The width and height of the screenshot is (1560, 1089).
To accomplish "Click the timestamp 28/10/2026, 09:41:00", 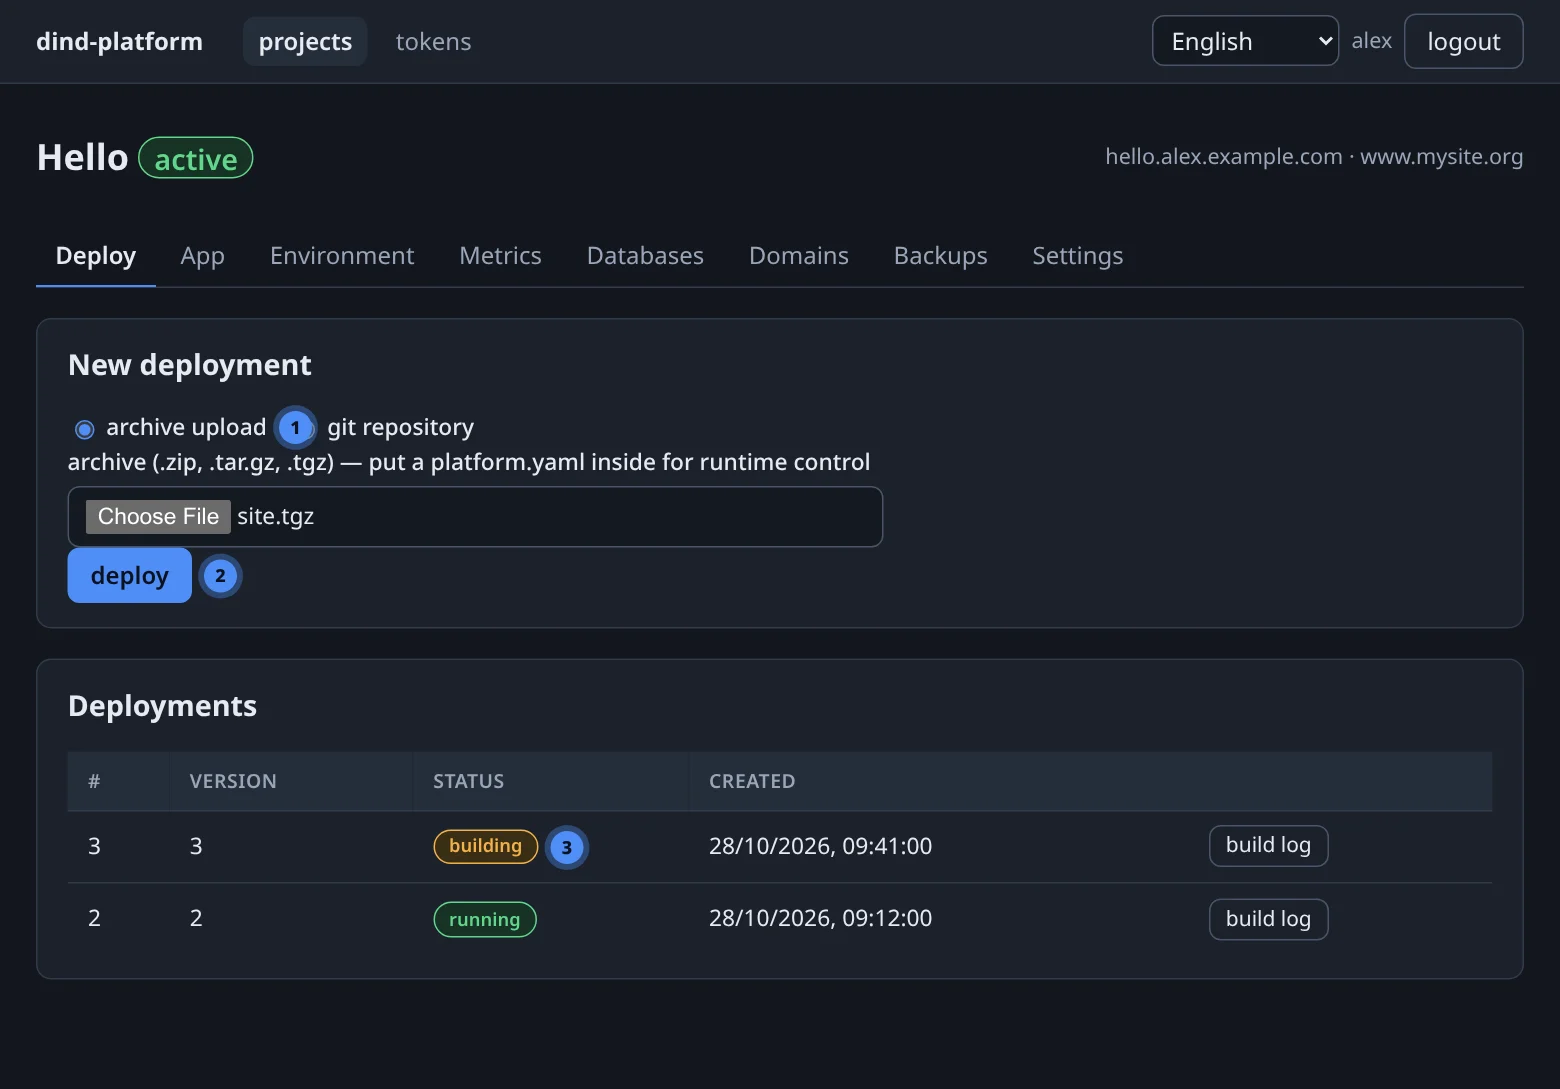I will [820, 846].
